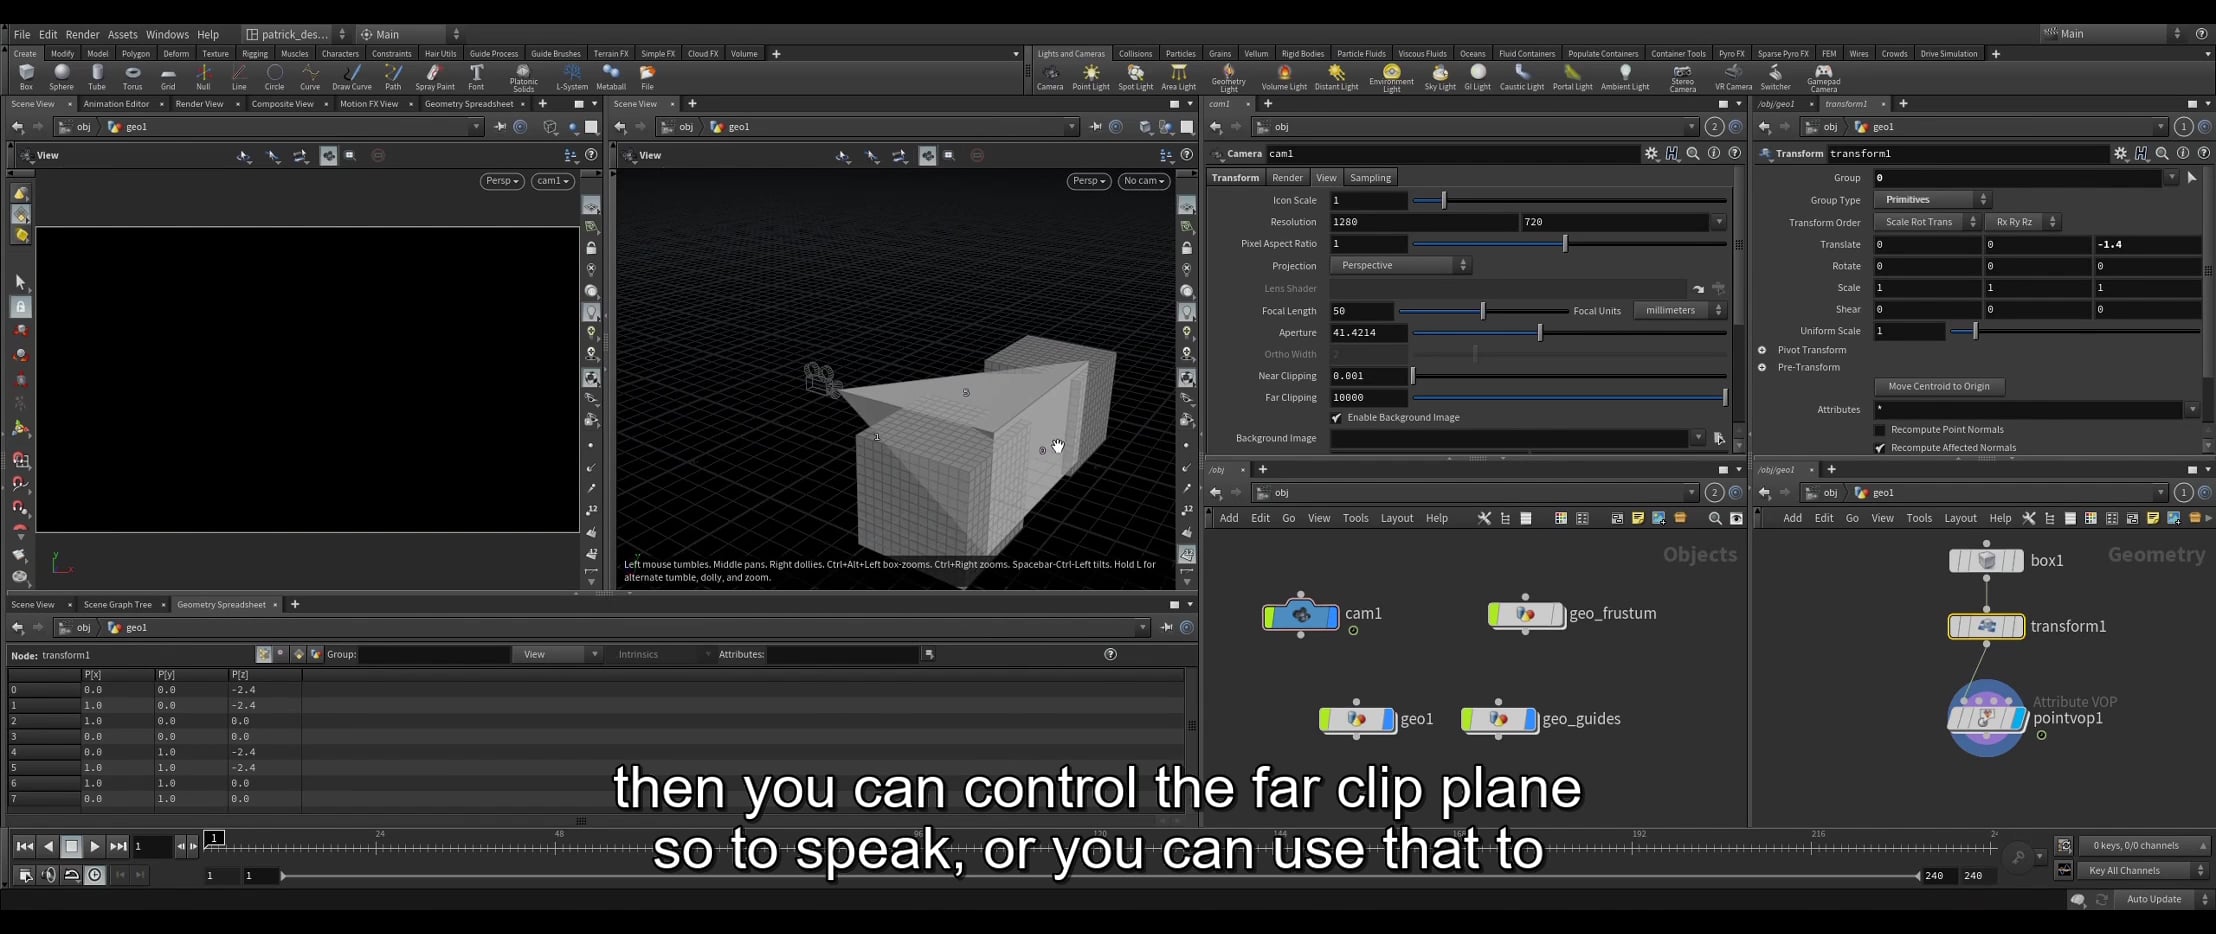Select the Camera tool on the shelf
2216x934 pixels.
[1049, 75]
